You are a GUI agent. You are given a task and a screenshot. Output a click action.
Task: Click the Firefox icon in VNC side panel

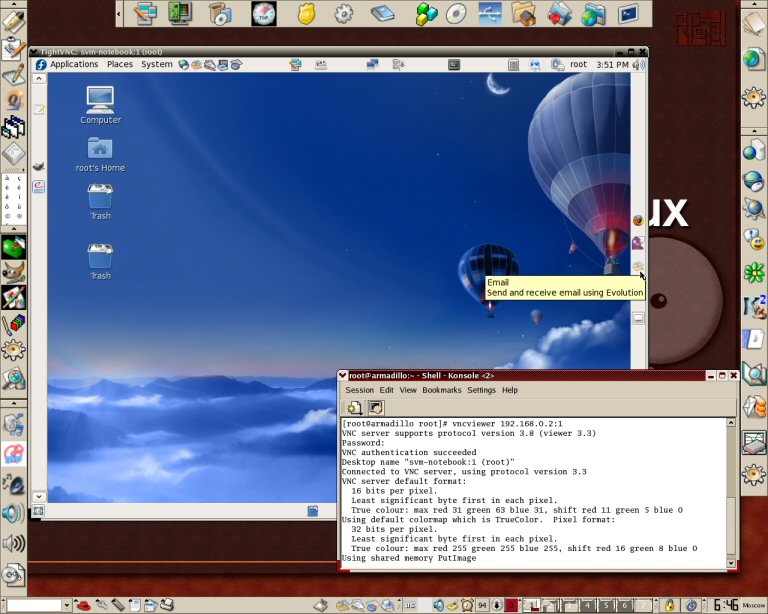click(x=638, y=220)
